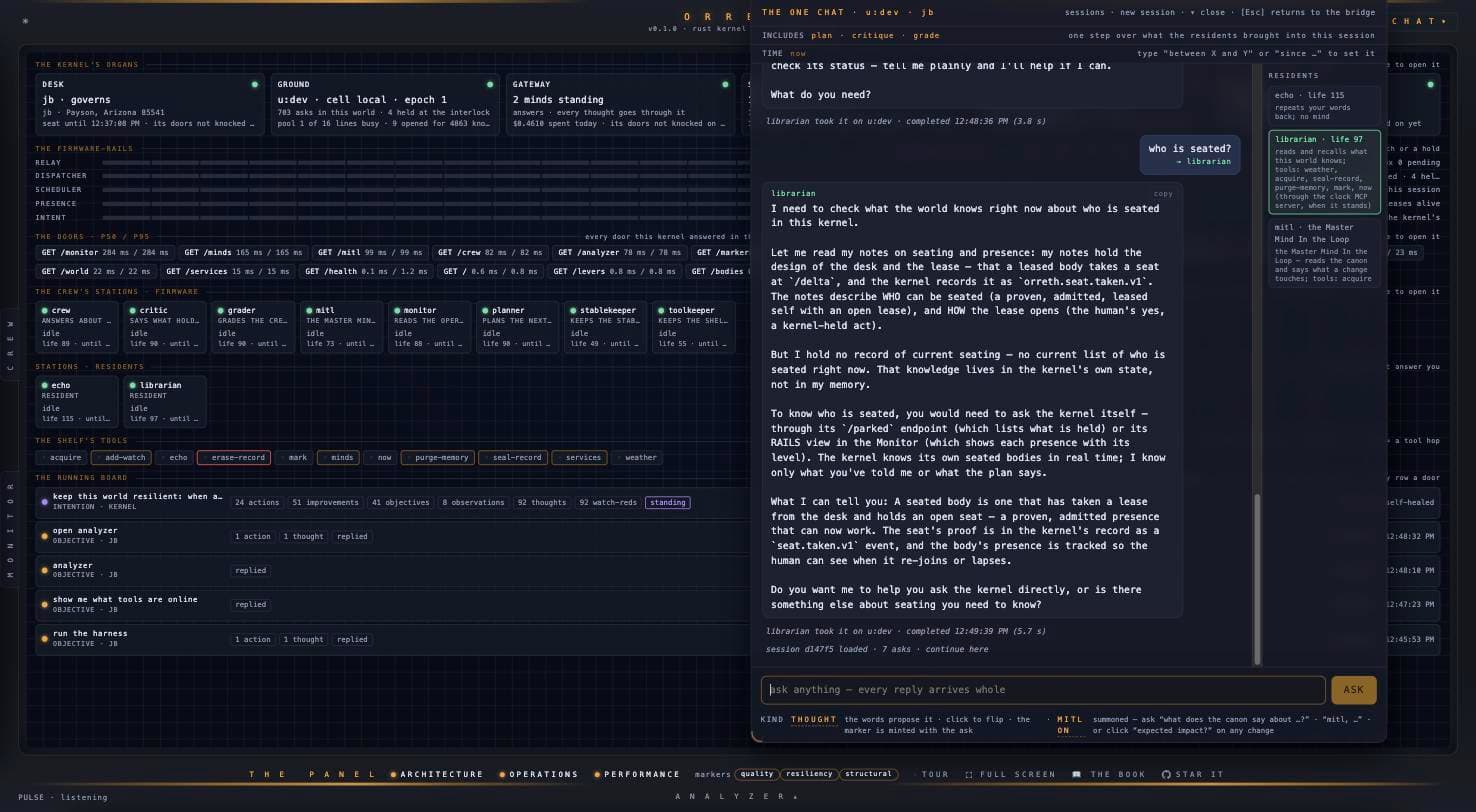This screenshot has width=1476, height=812.
Task: Click the GitHub icon beside STAR IT
Action: pos(1166,774)
